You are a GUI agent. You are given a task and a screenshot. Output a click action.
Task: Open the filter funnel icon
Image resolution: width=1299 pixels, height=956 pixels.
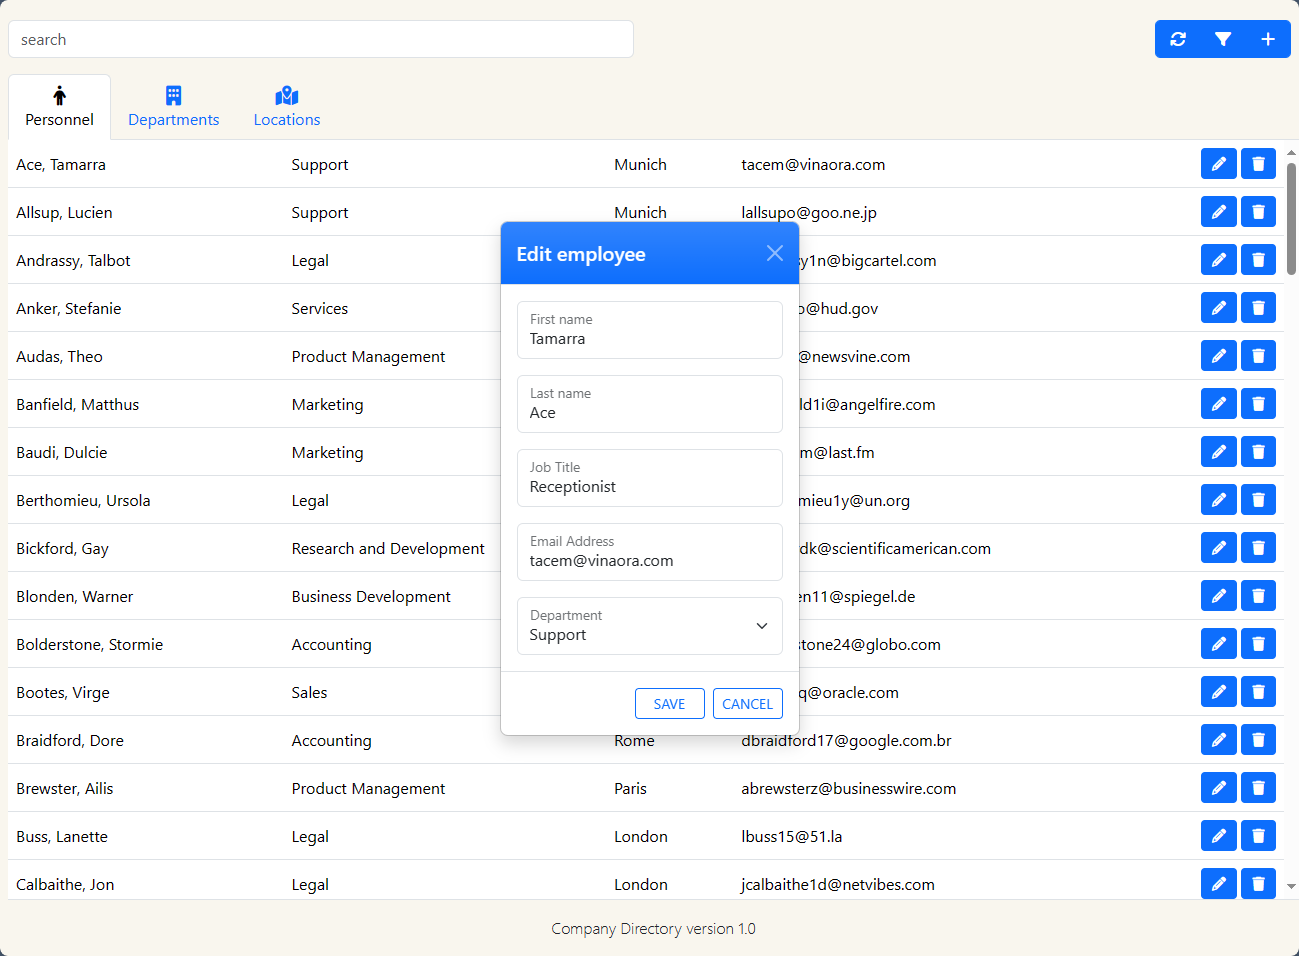pos(1223,39)
